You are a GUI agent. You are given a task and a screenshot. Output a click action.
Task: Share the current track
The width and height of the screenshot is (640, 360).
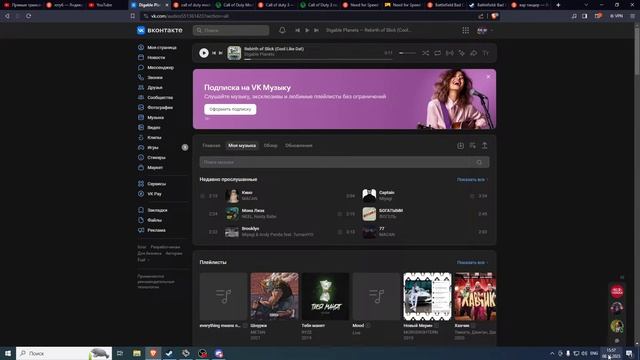click(473, 53)
